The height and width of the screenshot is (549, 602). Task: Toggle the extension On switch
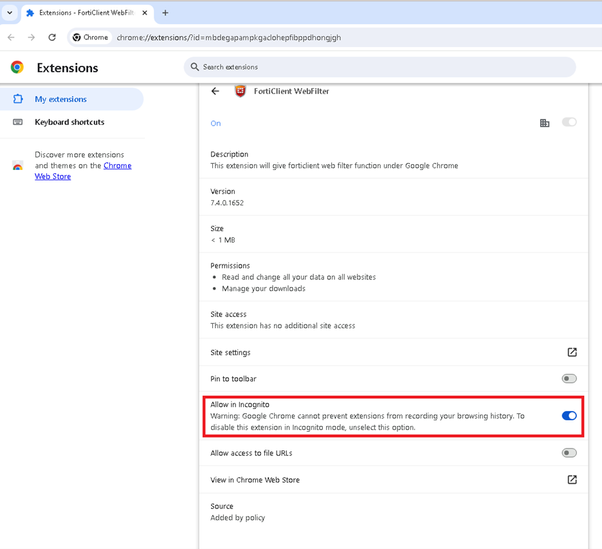[x=569, y=122]
